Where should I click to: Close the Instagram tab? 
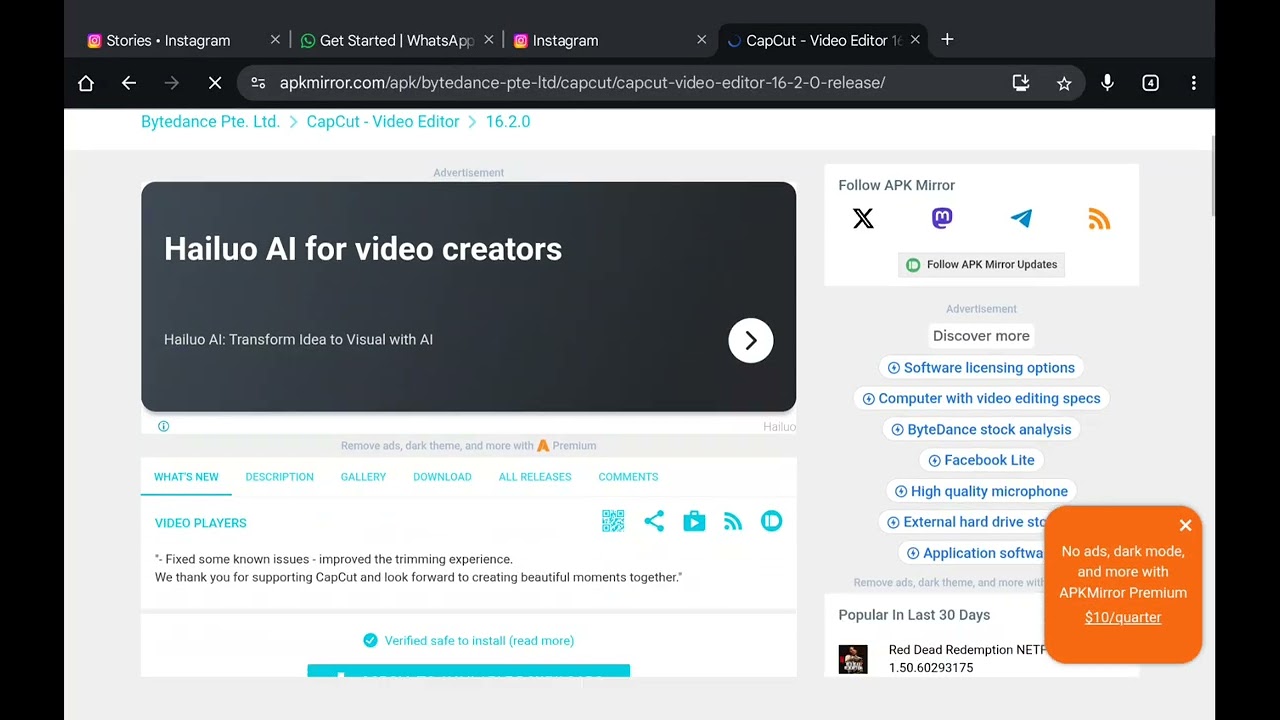(x=701, y=40)
